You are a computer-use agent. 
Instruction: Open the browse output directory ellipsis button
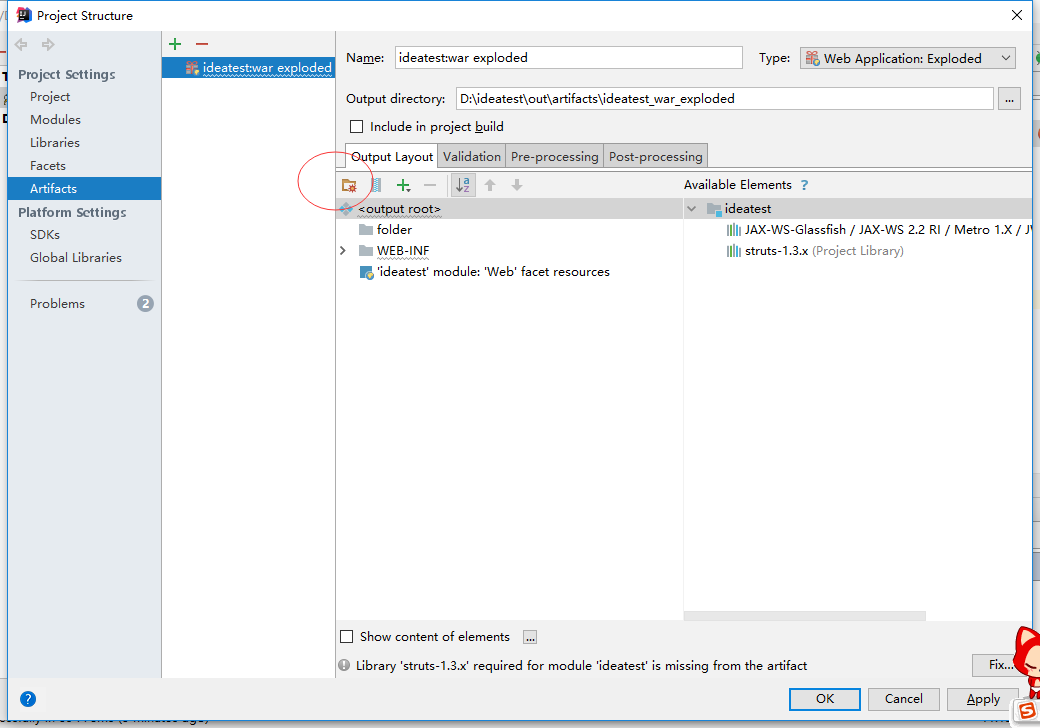click(x=1009, y=98)
